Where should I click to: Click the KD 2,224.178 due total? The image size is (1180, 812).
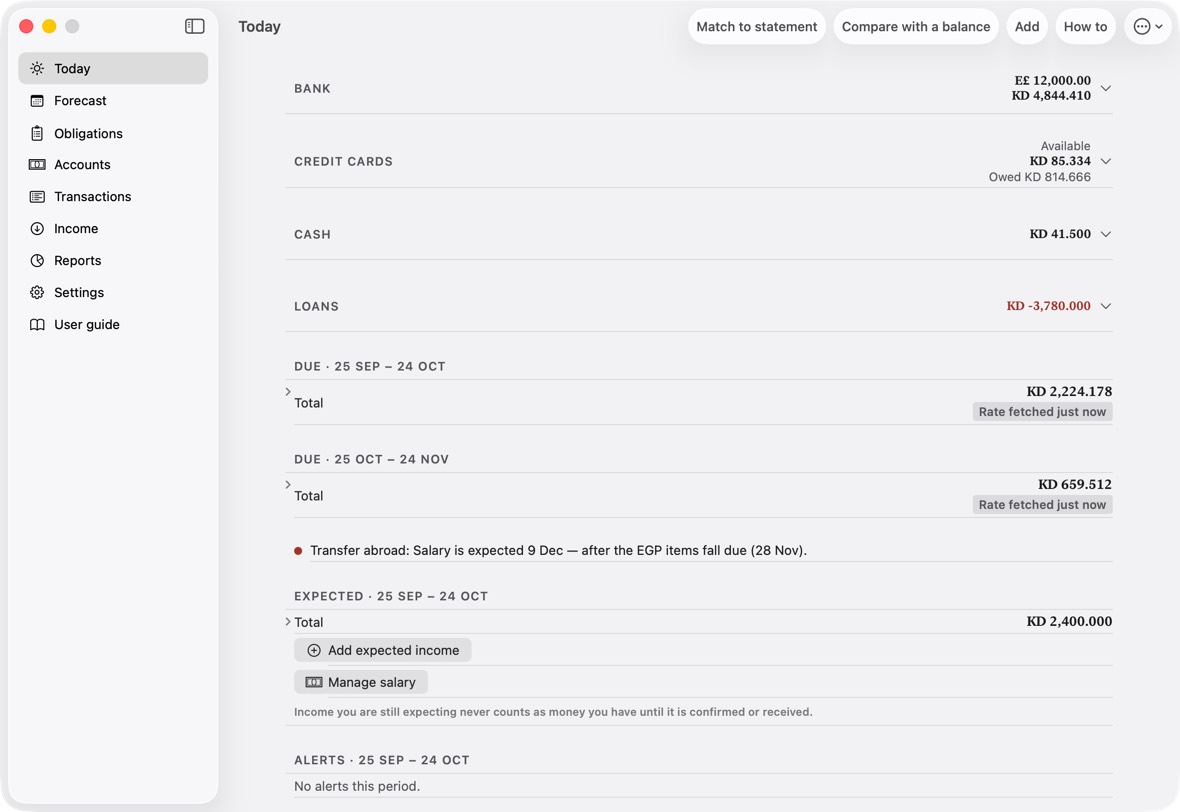pyautogui.click(x=1069, y=391)
